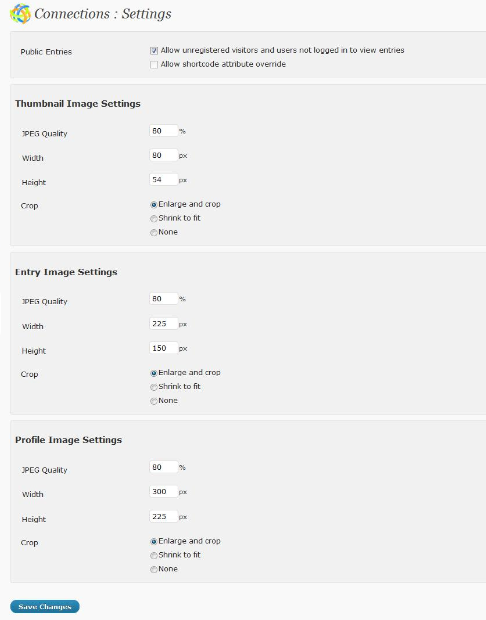This screenshot has width=486, height=620.
Task: Select Thumbnail crop None radio option
Action: click(154, 232)
